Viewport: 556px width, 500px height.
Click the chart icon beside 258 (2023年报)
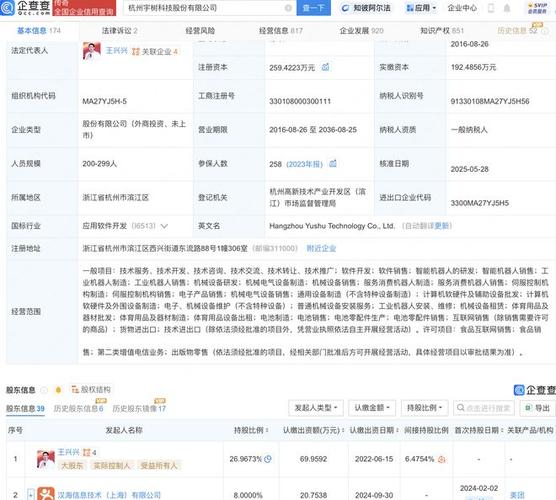point(333,163)
